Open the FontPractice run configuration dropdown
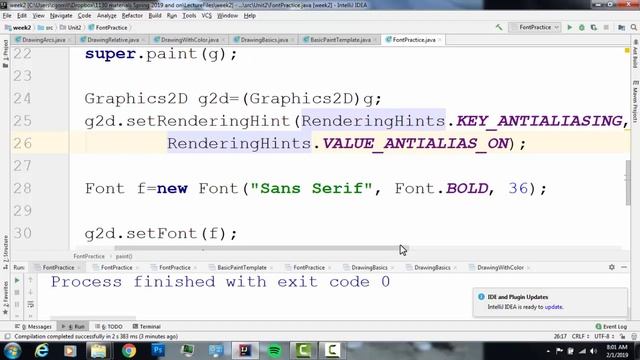640x360 pixels. pyautogui.click(x=535, y=27)
